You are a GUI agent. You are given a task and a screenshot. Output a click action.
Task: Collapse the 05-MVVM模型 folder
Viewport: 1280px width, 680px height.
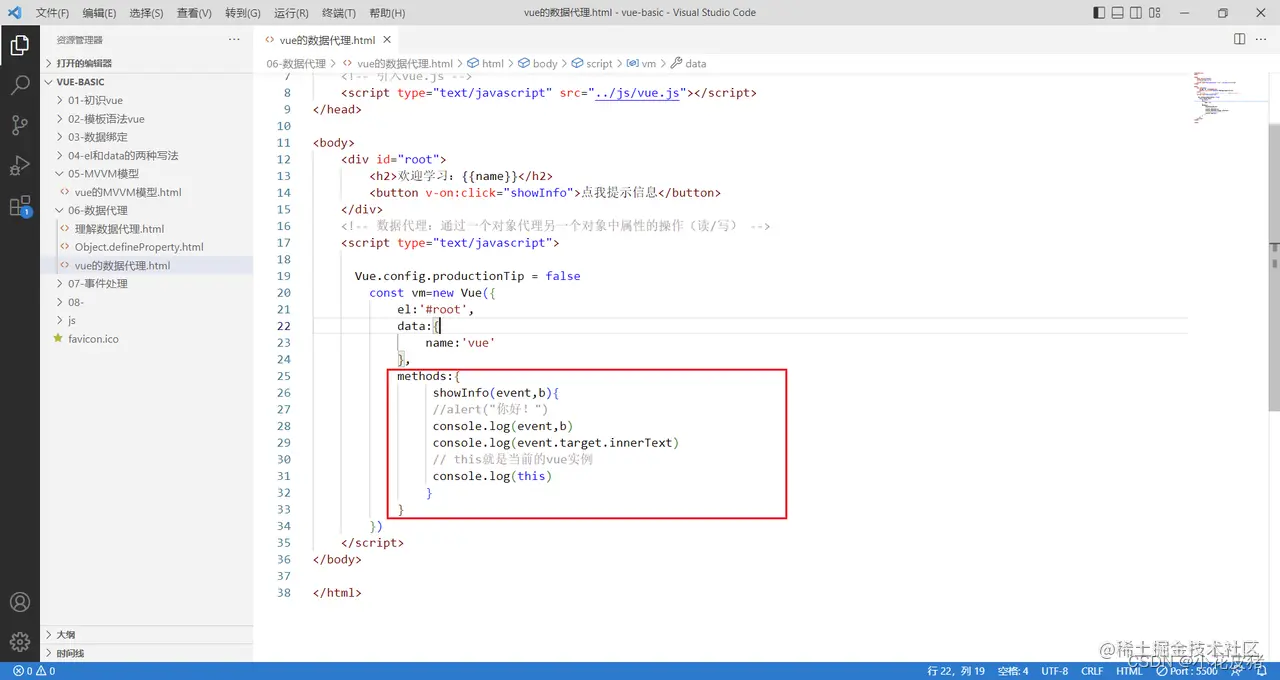coord(147,173)
